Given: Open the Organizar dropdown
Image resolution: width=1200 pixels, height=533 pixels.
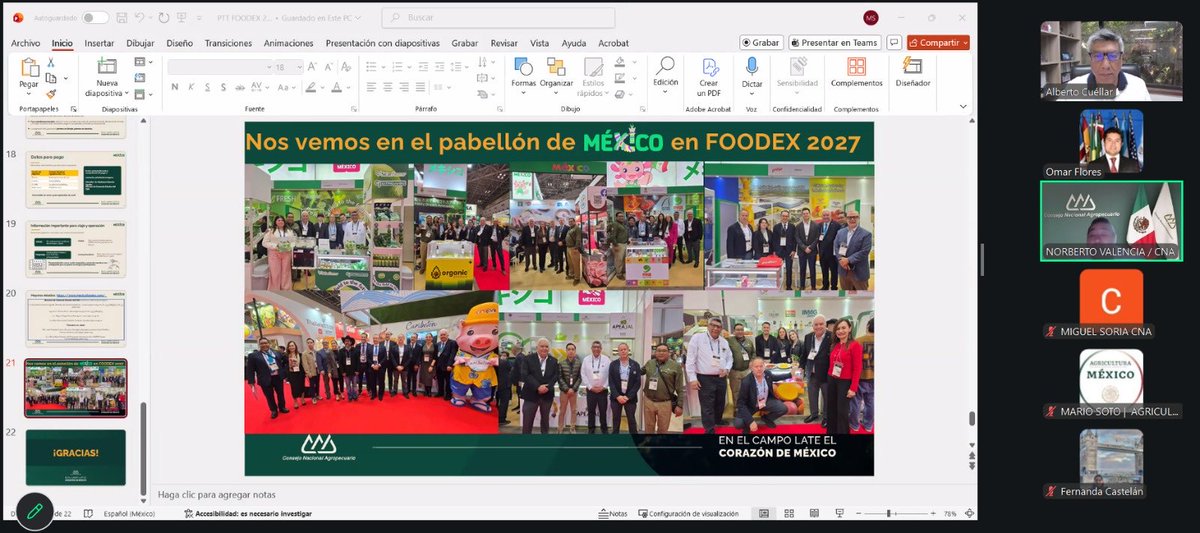Looking at the screenshot, I should [556, 74].
